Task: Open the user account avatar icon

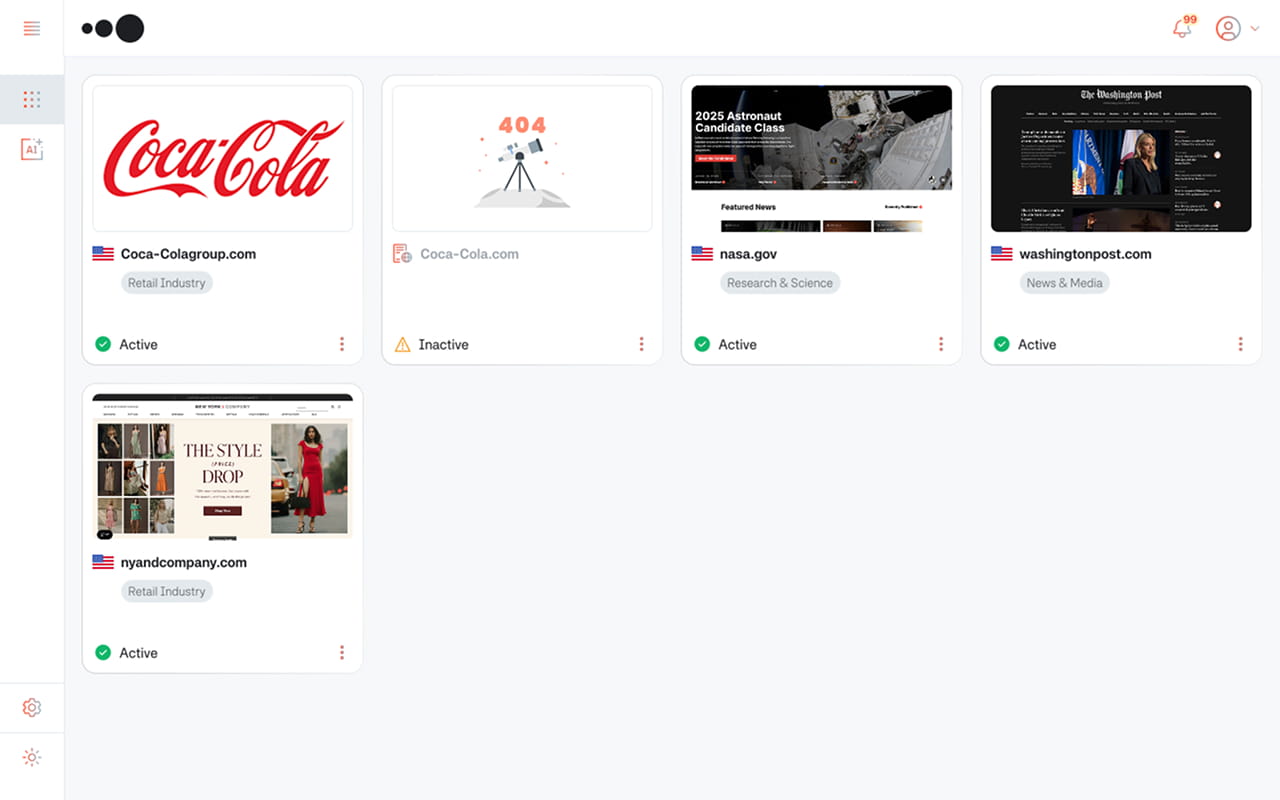Action: coord(1228,28)
